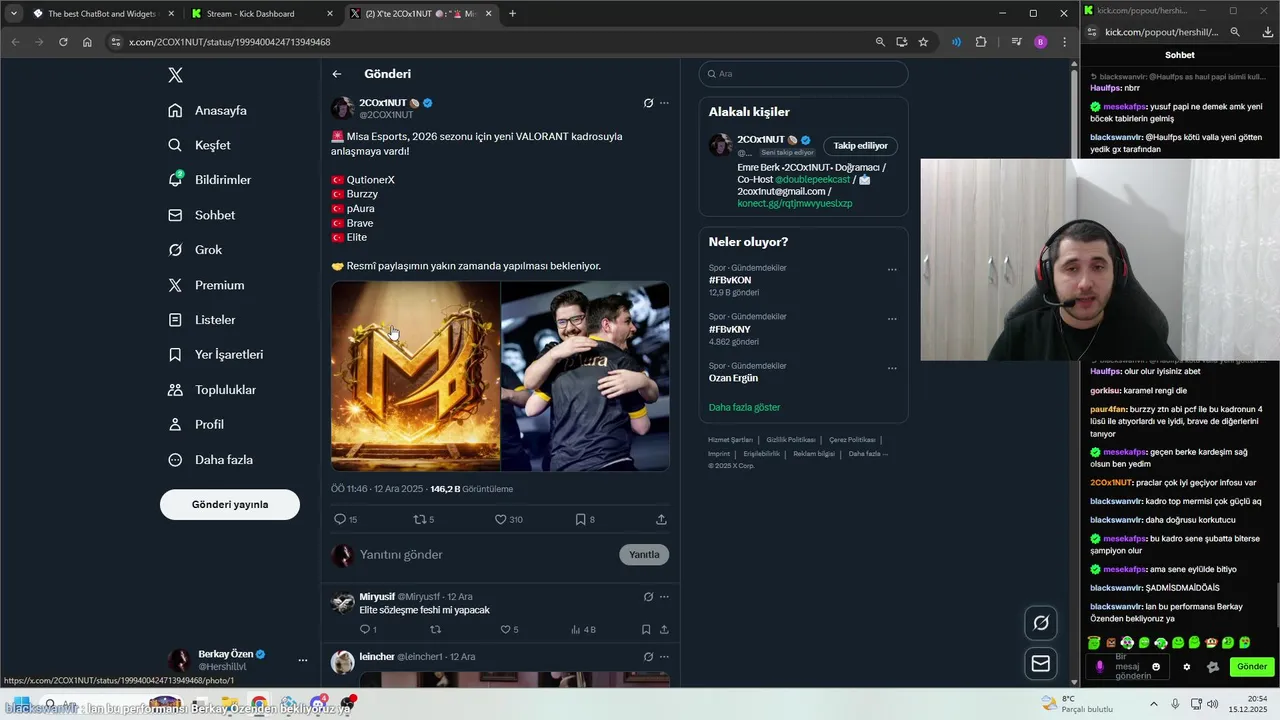Image resolution: width=1280 pixels, height=720 pixels.
Task: Open Berkay Özen account menu dots
Action: [x=303, y=660]
